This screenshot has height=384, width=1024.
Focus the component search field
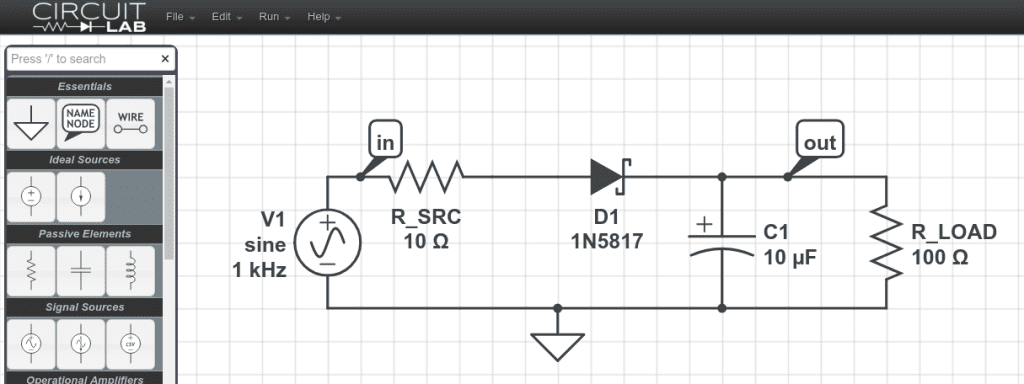pyautogui.click(x=84, y=59)
